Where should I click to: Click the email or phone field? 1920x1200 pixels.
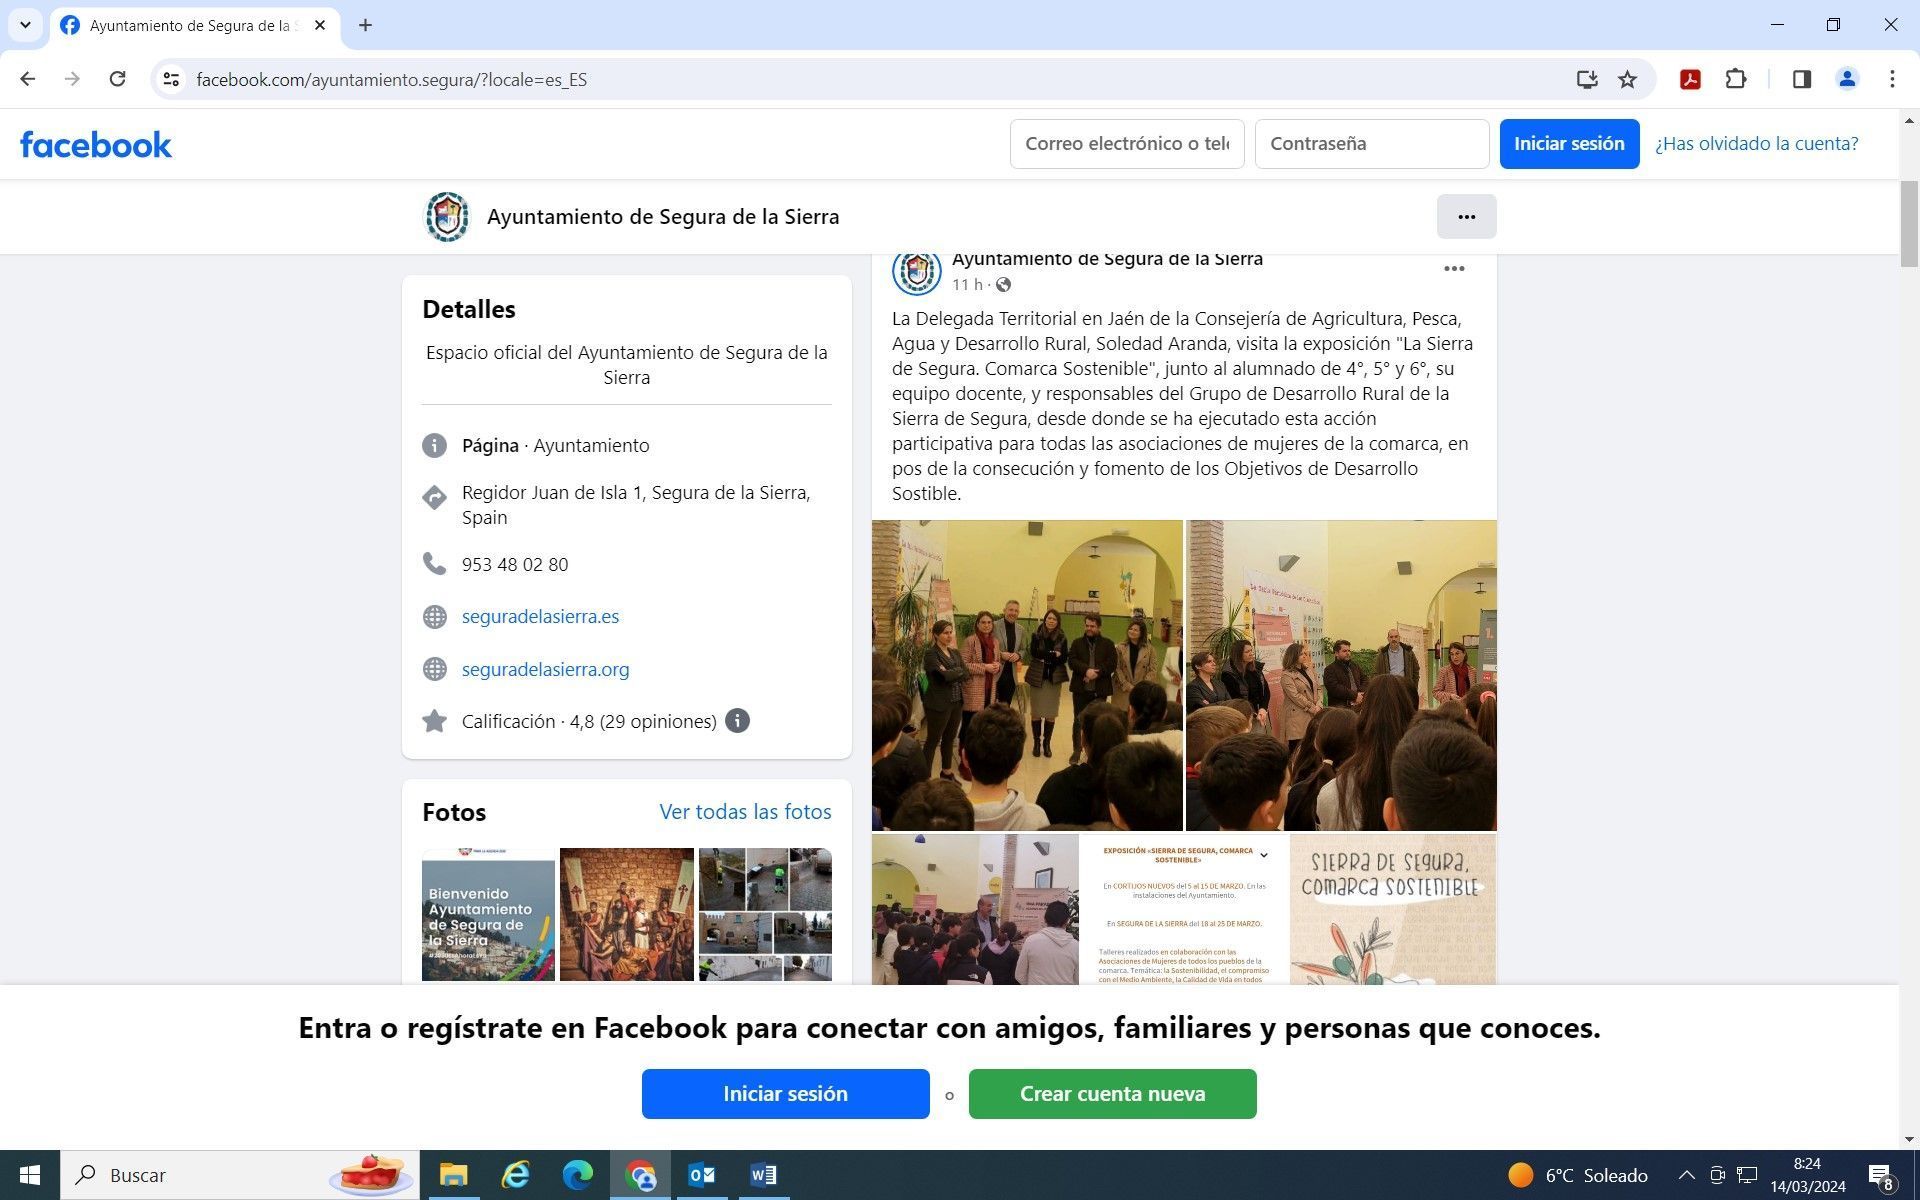tap(1127, 144)
